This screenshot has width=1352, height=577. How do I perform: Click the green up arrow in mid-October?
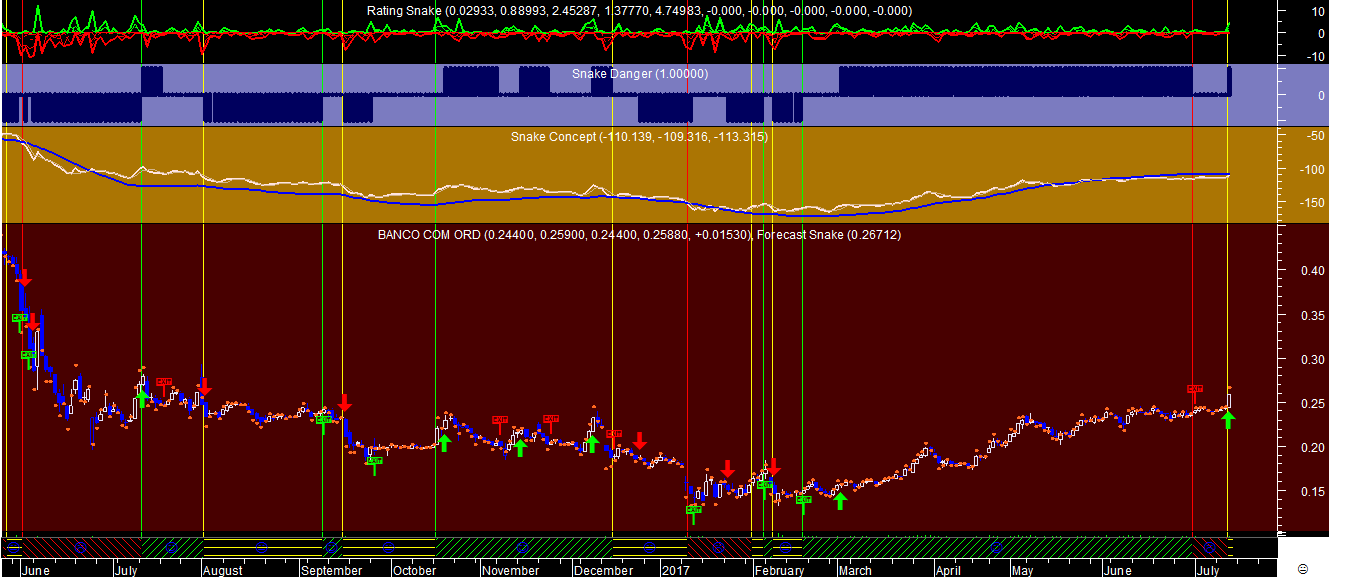pos(444,441)
